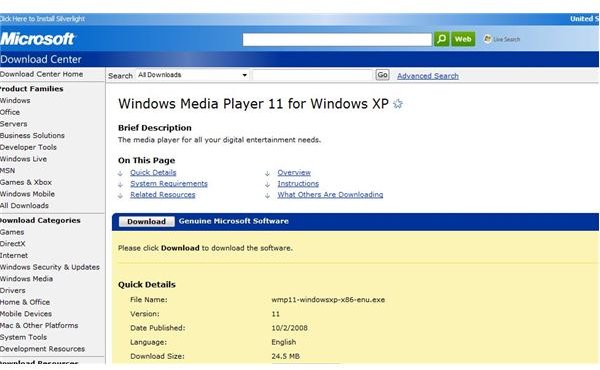The width and height of the screenshot is (600, 370).
Task: Focus the top Microsoft search field
Action: (x=337, y=39)
